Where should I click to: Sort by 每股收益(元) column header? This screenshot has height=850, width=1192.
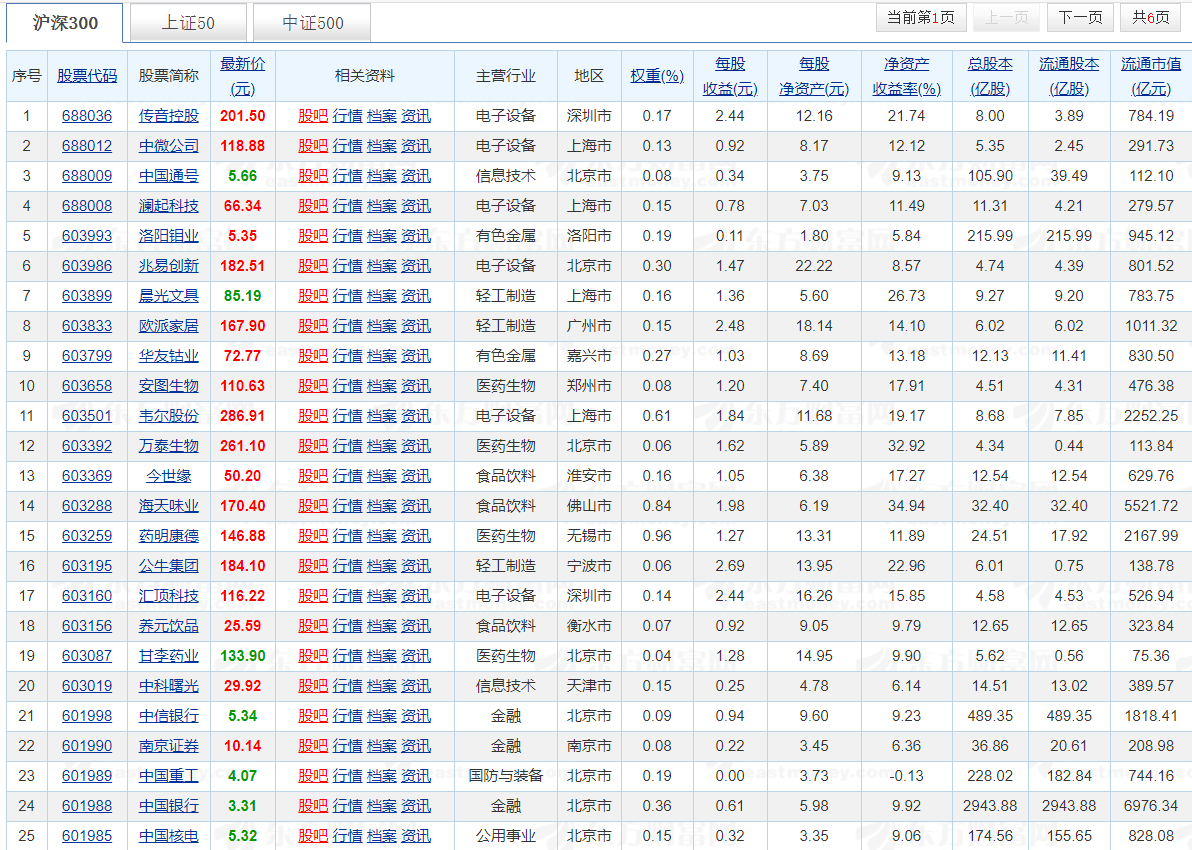click(x=730, y=76)
